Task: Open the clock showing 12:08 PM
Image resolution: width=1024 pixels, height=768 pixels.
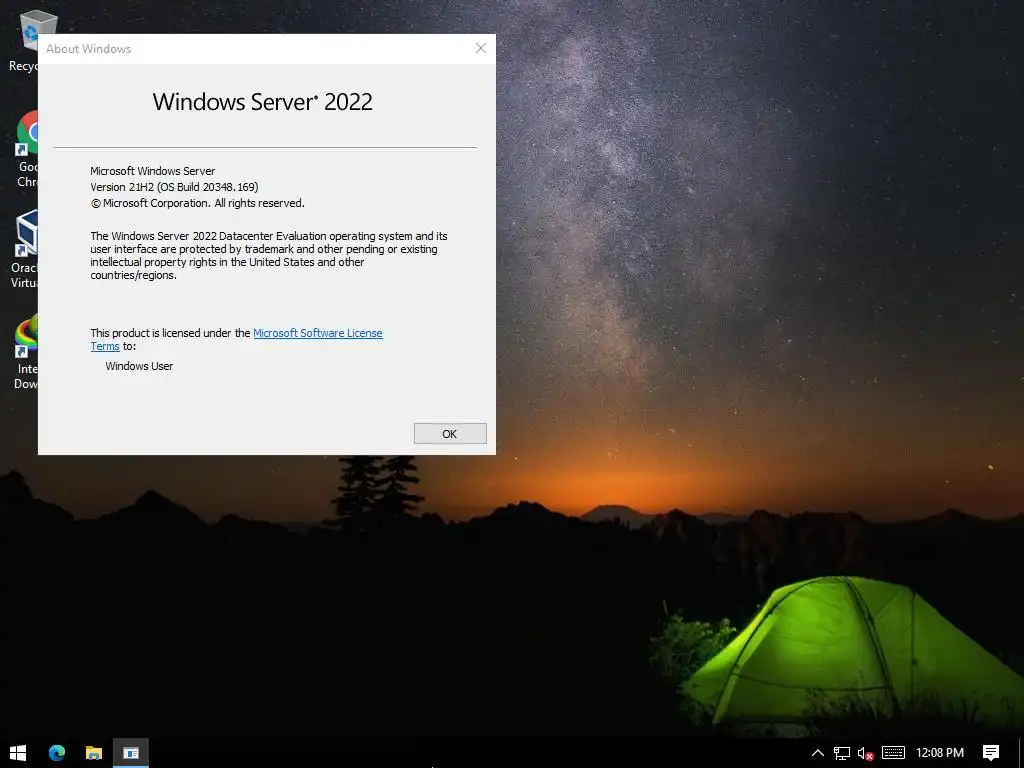Action: (940, 753)
